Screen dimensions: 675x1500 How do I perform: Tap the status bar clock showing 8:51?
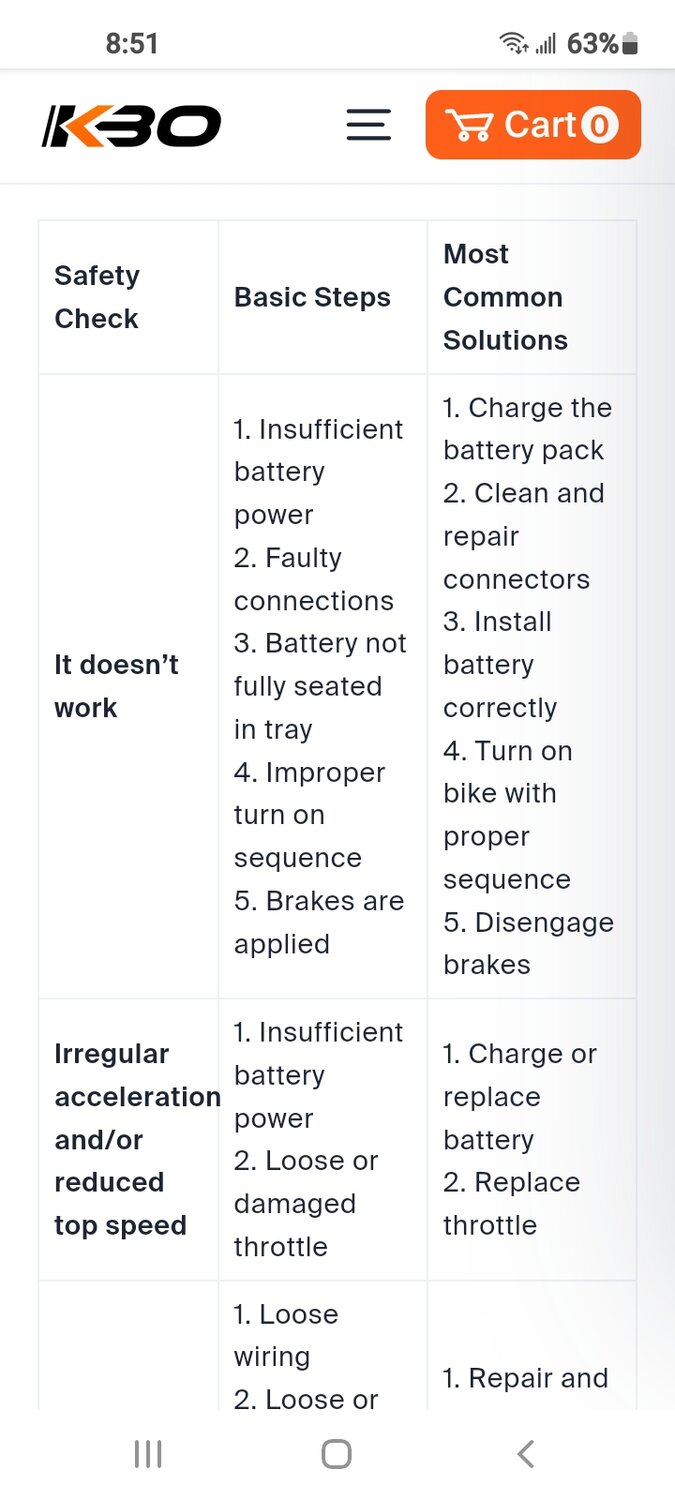pyautogui.click(x=132, y=44)
